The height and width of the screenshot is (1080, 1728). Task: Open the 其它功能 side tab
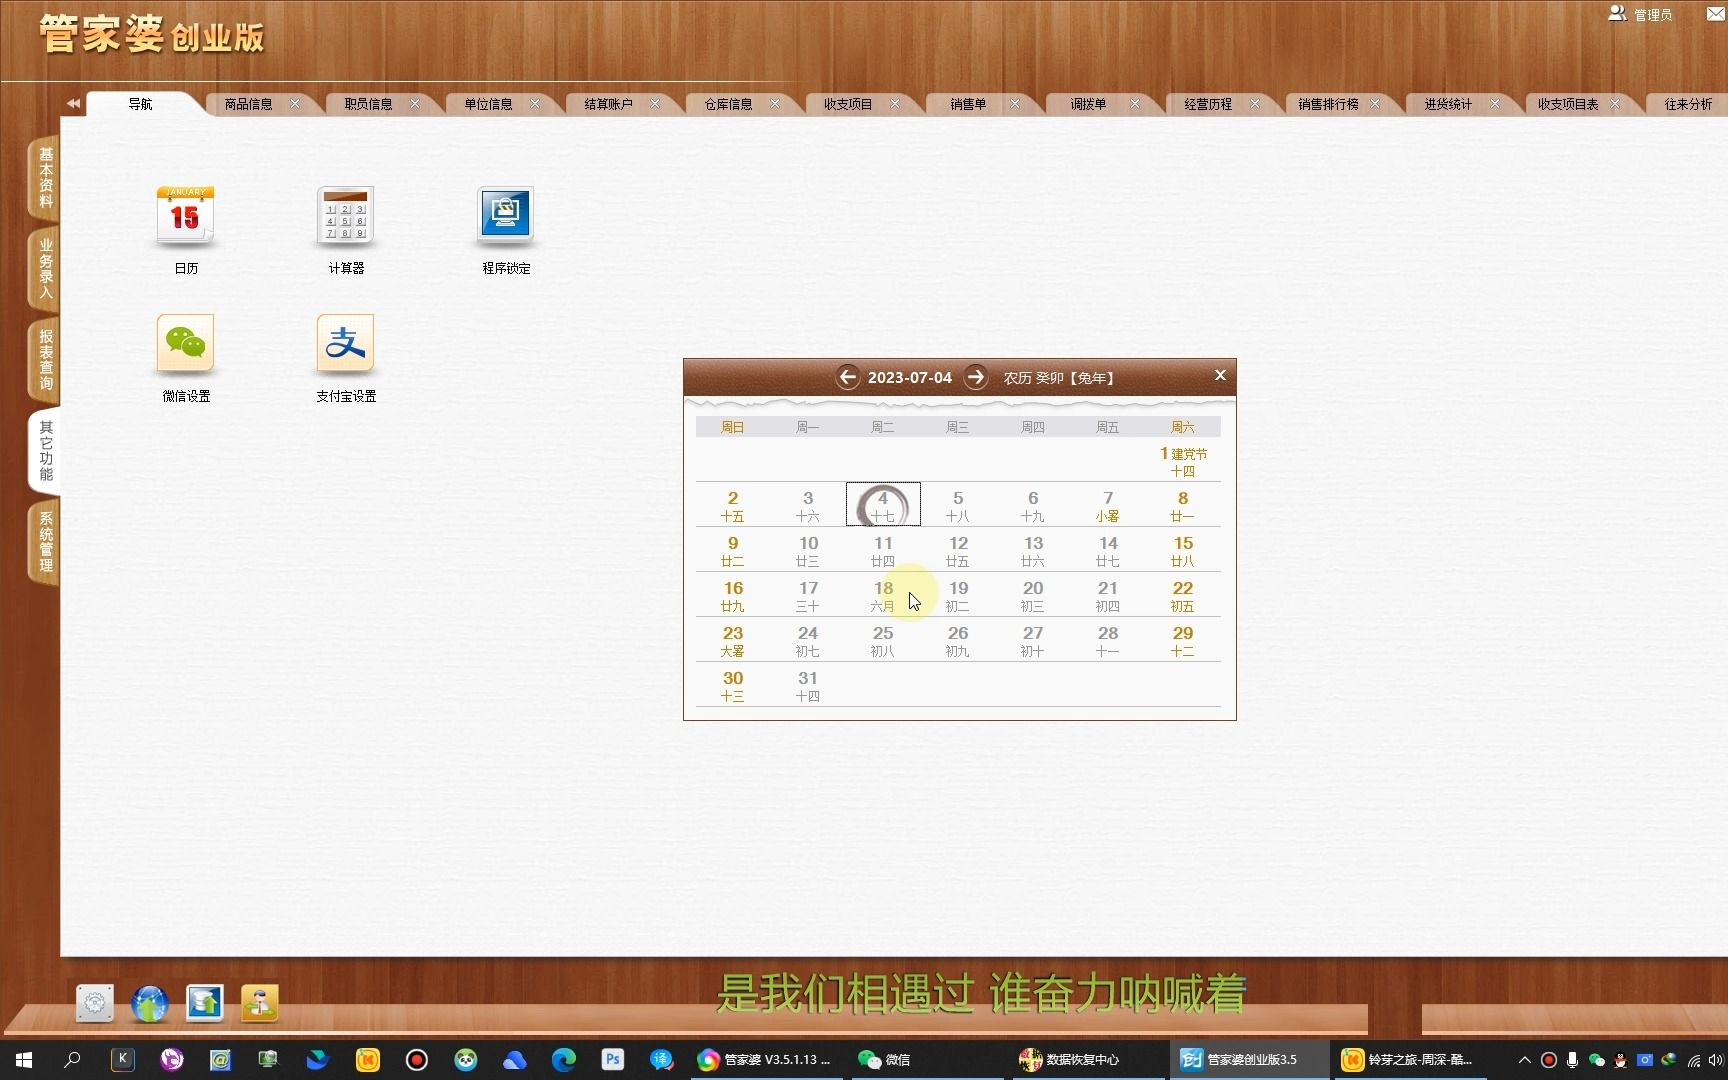(x=45, y=450)
